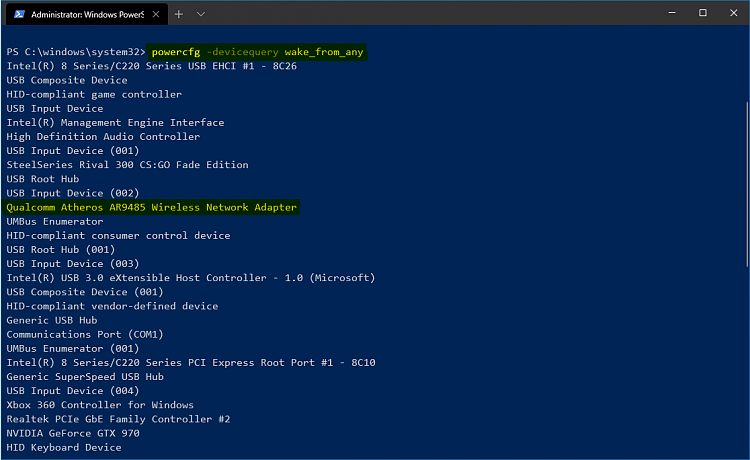Click "NVIDIA GeForce GTX 970" line
This screenshot has height=460, width=750.
pyautogui.click(x=73, y=433)
